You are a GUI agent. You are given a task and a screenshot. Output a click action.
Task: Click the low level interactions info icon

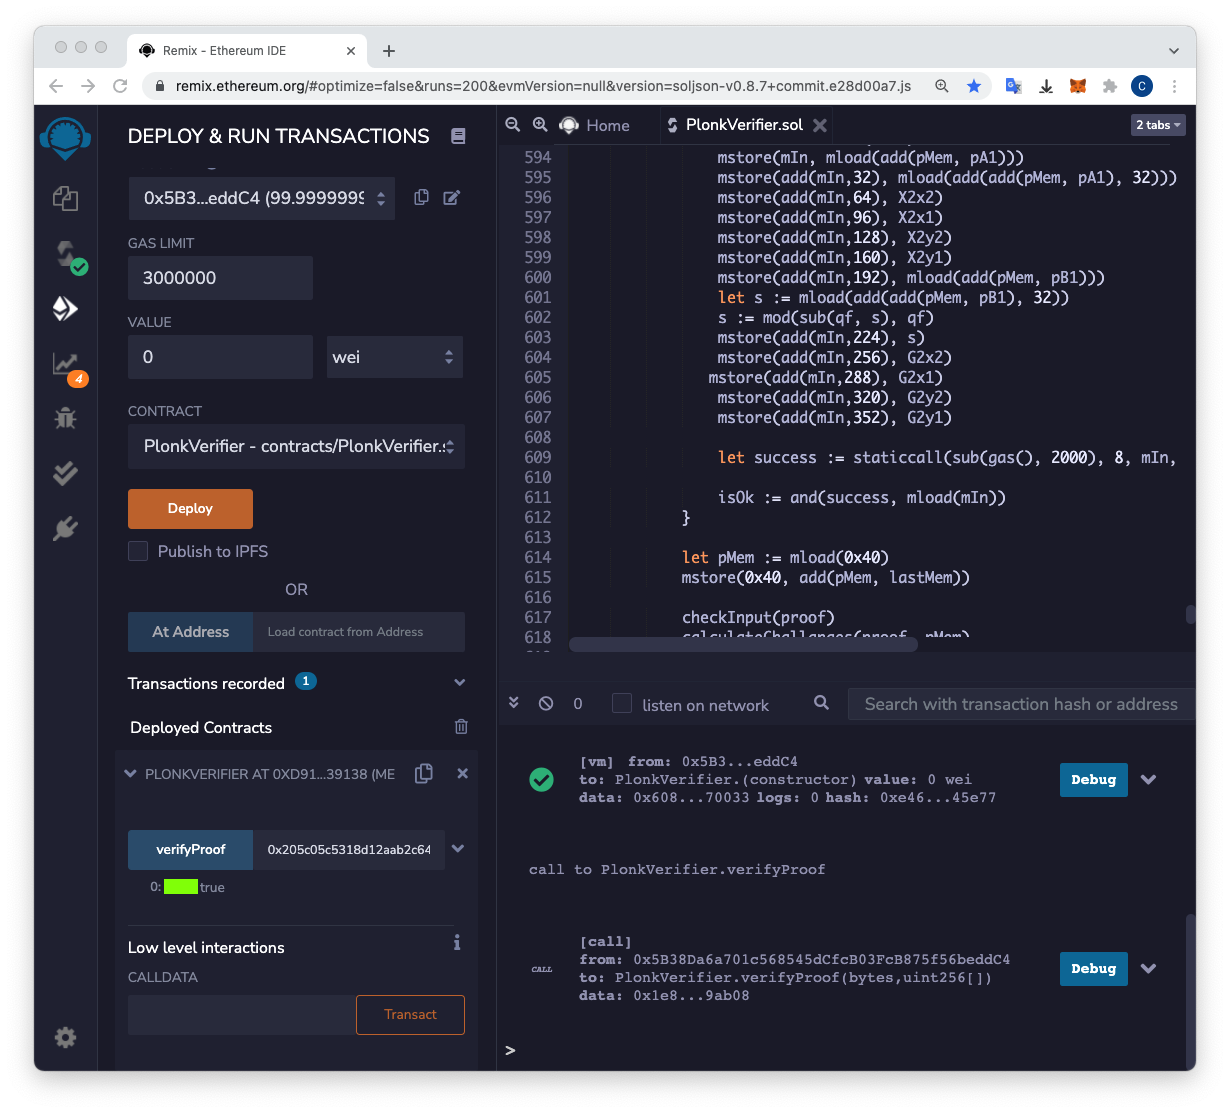pyautogui.click(x=457, y=942)
